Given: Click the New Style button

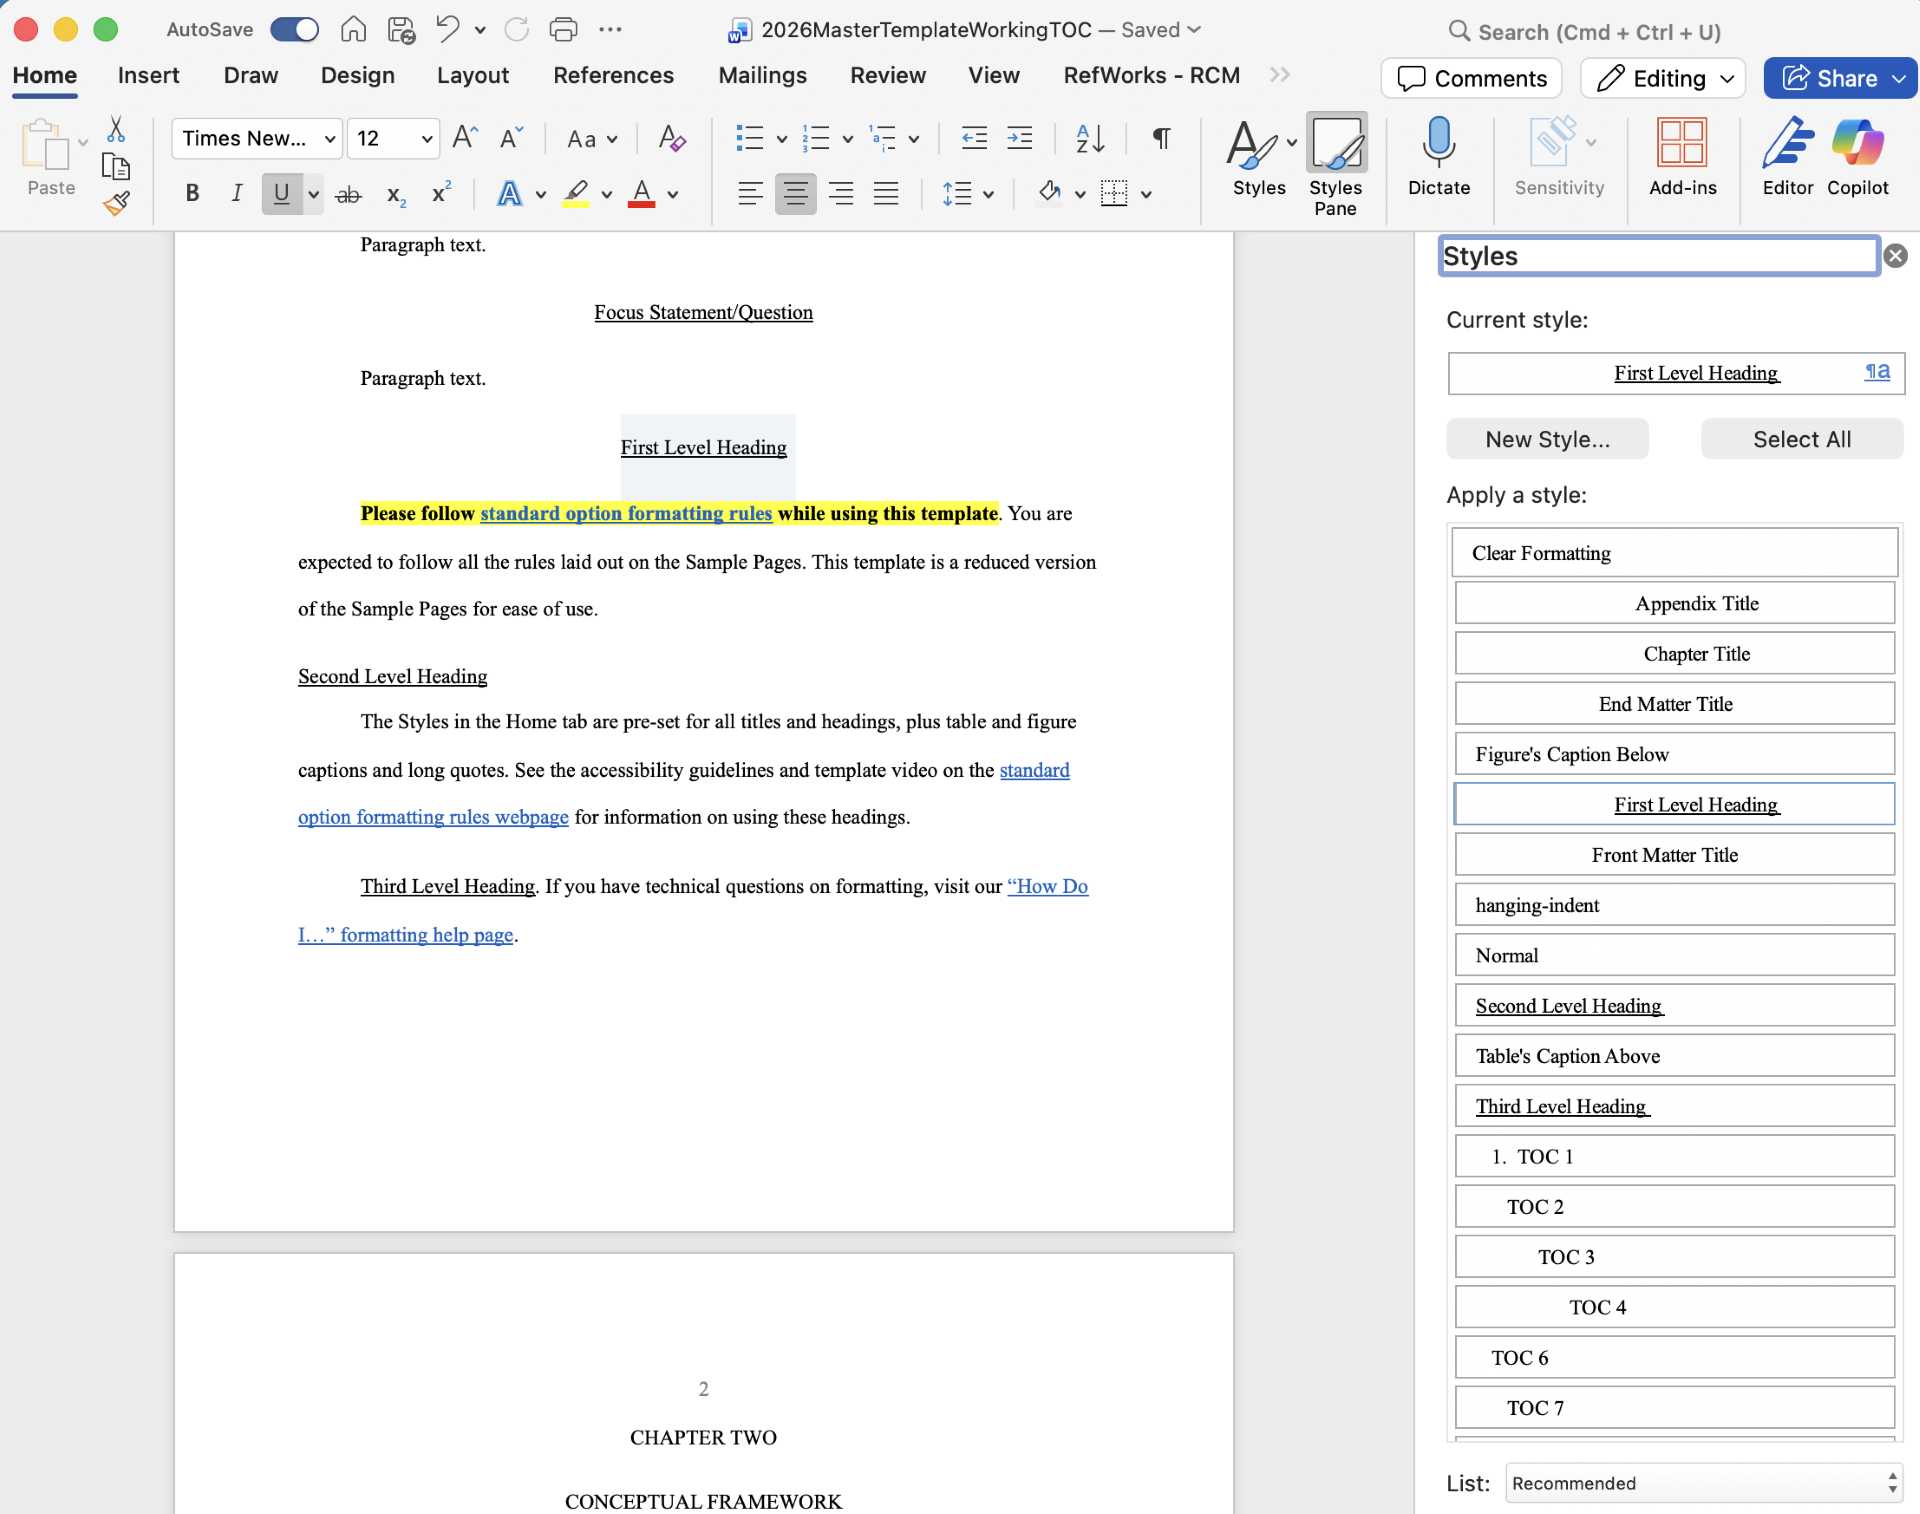Looking at the screenshot, I should [x=1546, y=439].
